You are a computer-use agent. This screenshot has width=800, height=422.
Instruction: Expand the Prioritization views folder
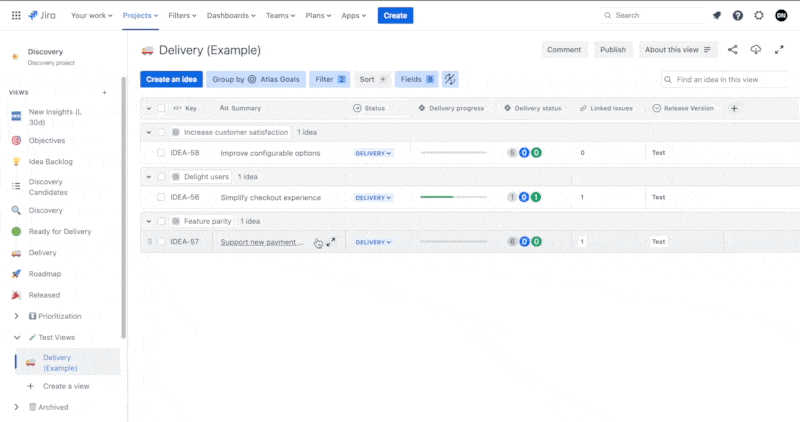tap(16, 316)
